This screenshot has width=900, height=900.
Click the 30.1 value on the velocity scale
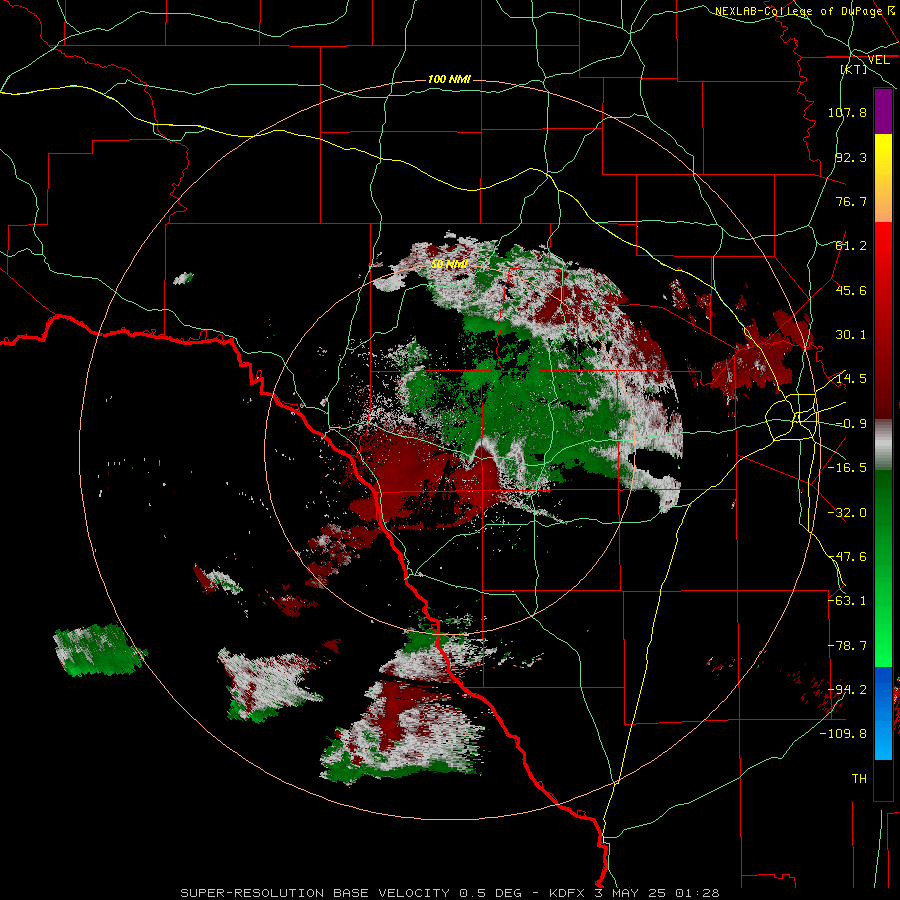tap(851, 335)
